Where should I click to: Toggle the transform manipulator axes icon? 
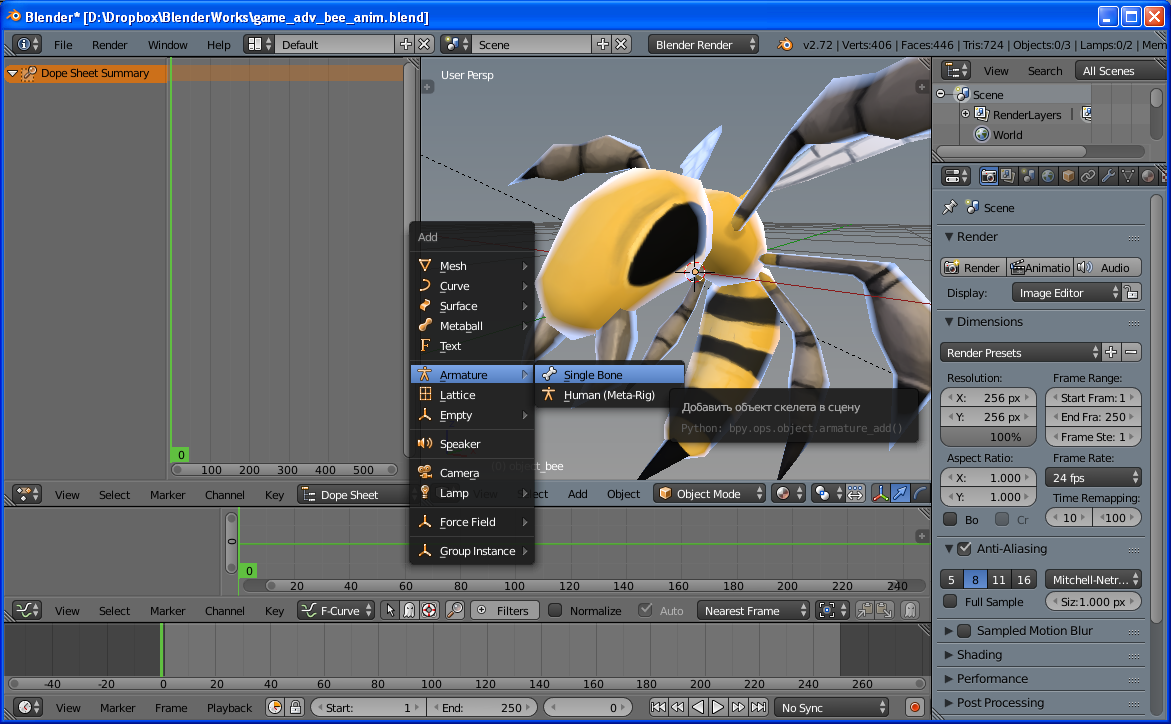pyautogui.click(x=880, y=493)
